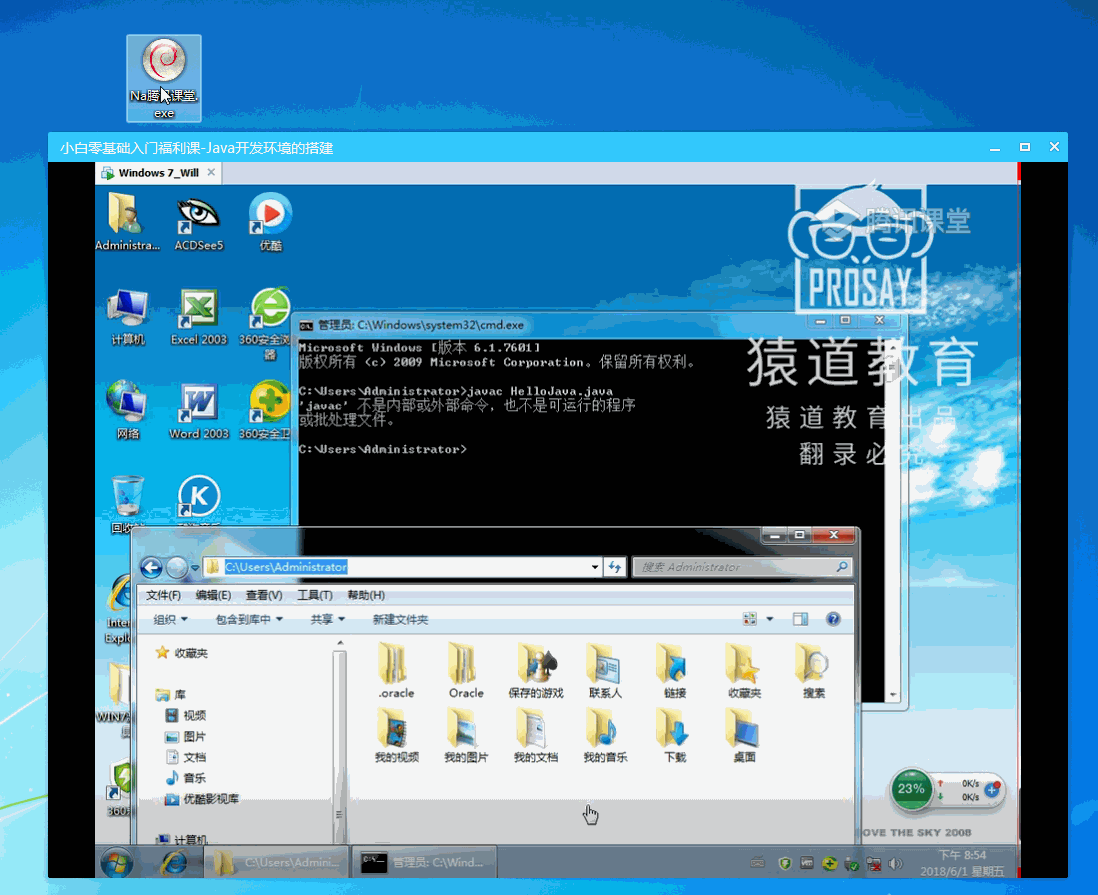Open the .oracle folder
Screen dimensions: 1098x895
[x=396, y=670]
